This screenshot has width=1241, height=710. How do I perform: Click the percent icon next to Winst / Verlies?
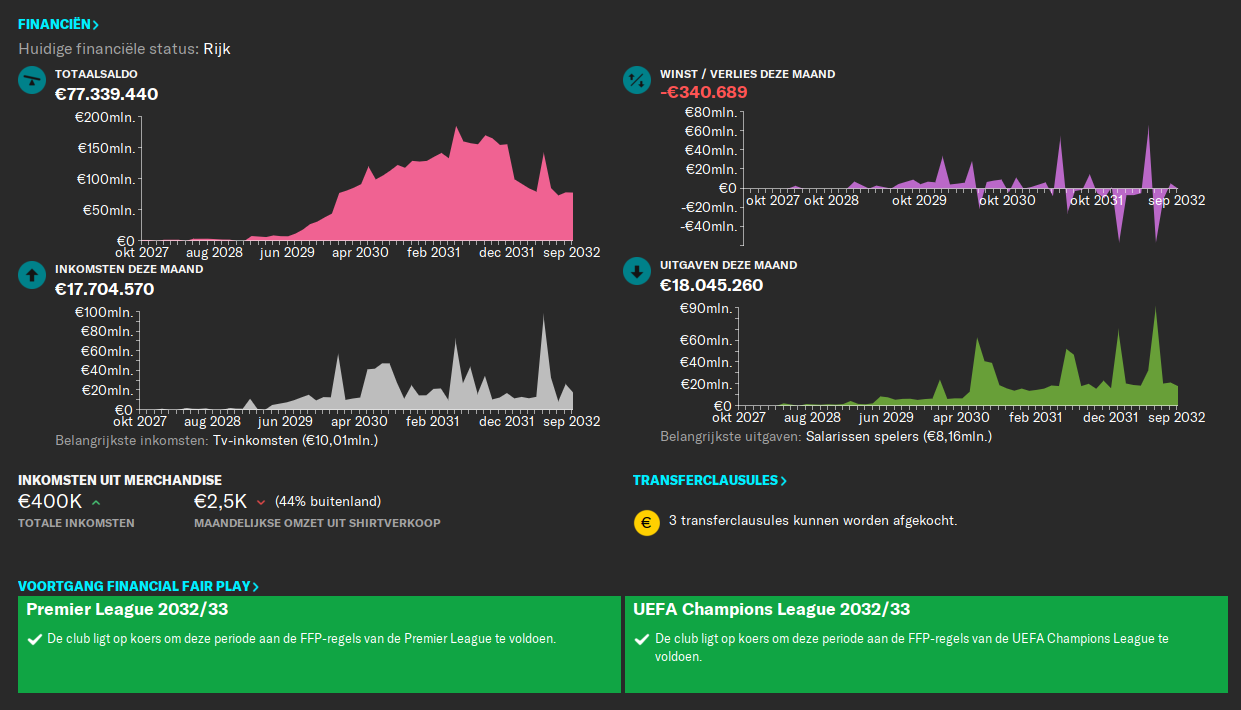[637, 80]
